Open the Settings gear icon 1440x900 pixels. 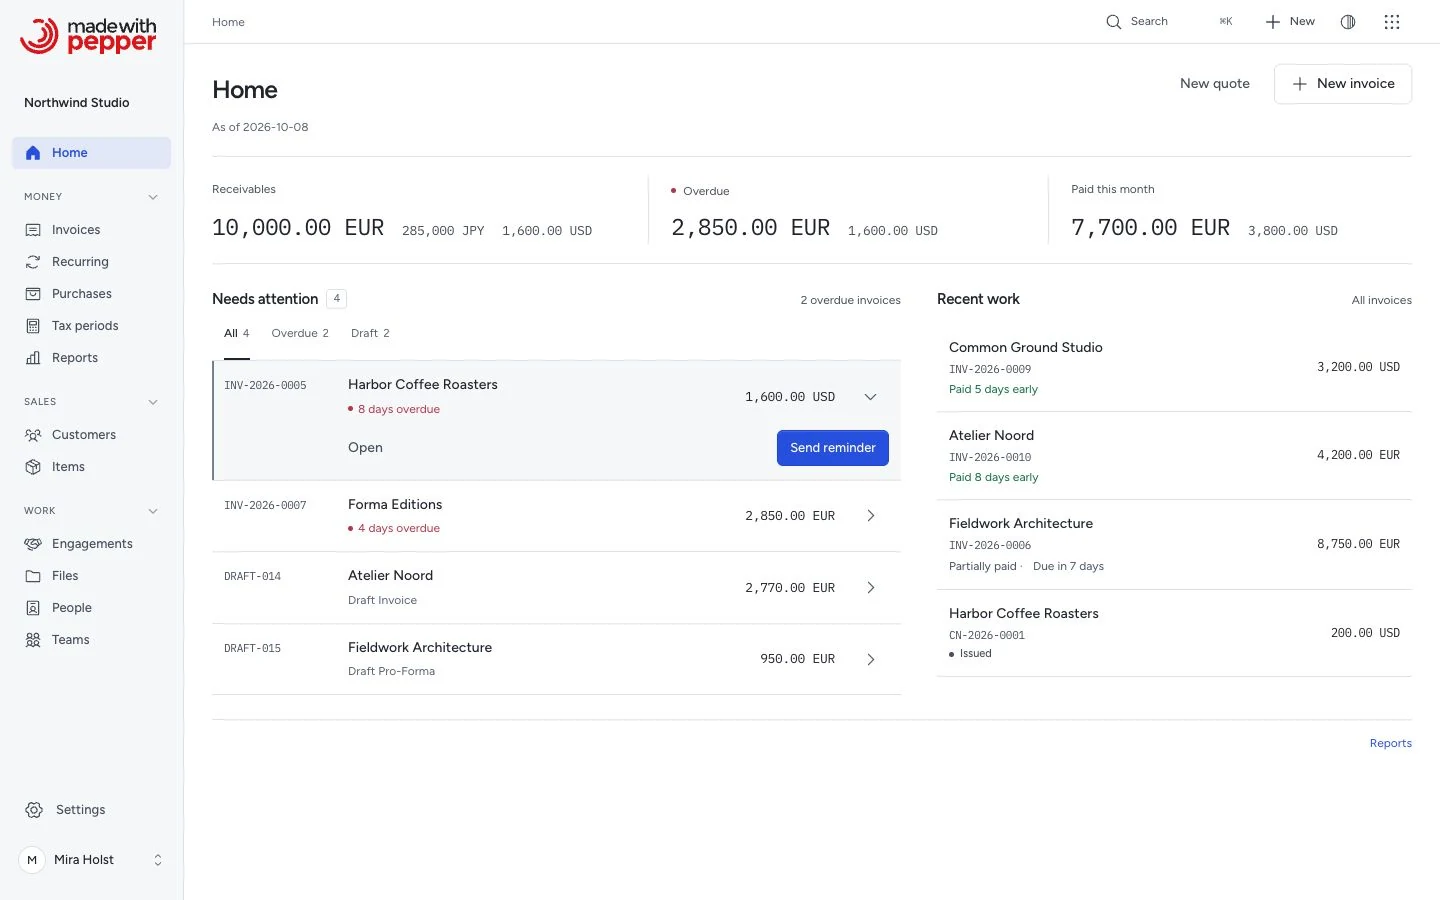[x=34, y=810]
